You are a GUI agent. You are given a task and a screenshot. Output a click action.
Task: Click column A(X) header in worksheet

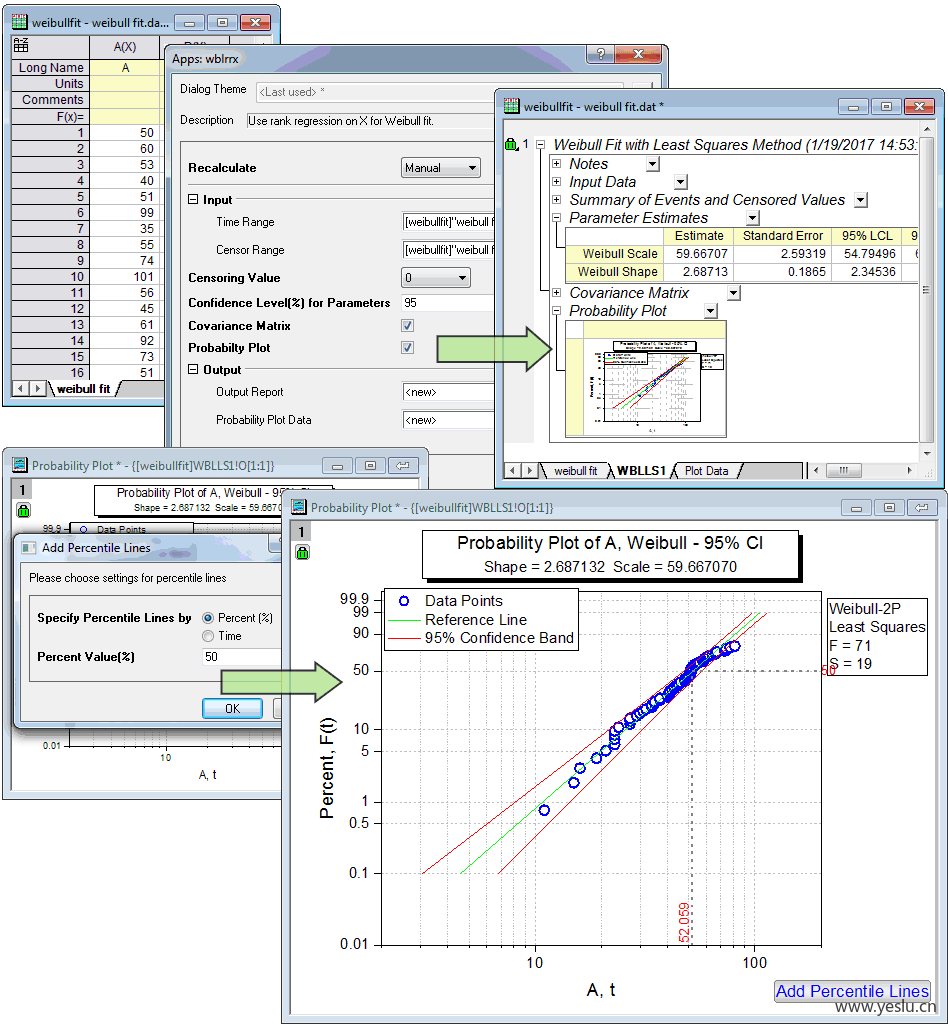[x=124, y=46]
